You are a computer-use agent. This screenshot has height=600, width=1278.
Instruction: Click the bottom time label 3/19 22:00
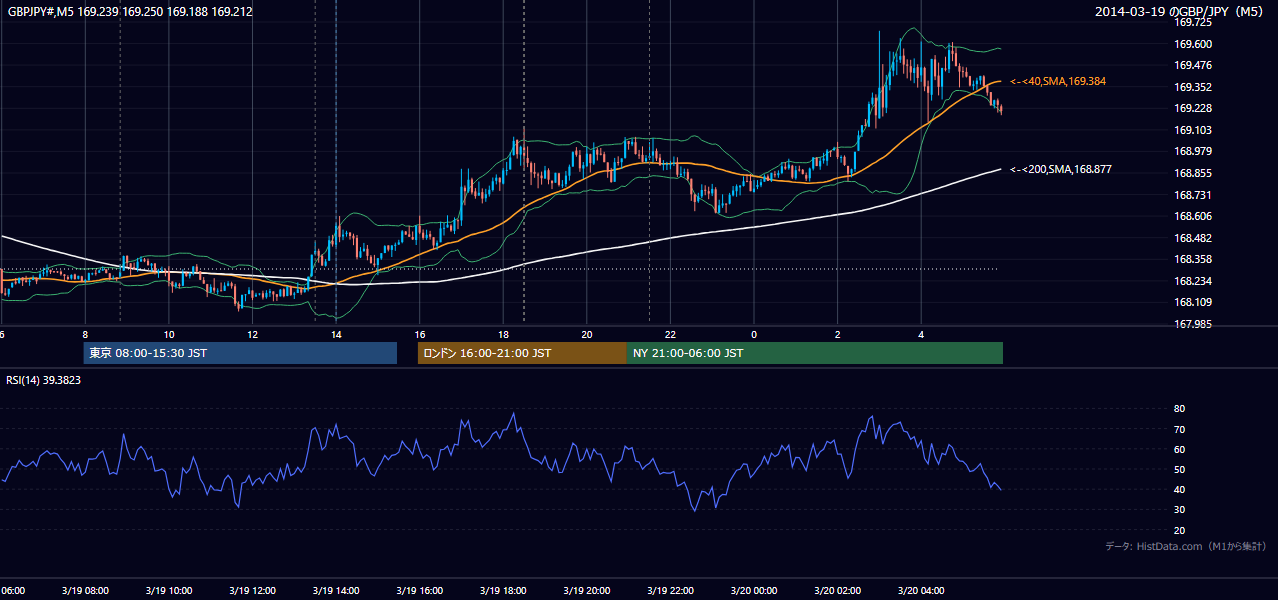tap(669, 591)
